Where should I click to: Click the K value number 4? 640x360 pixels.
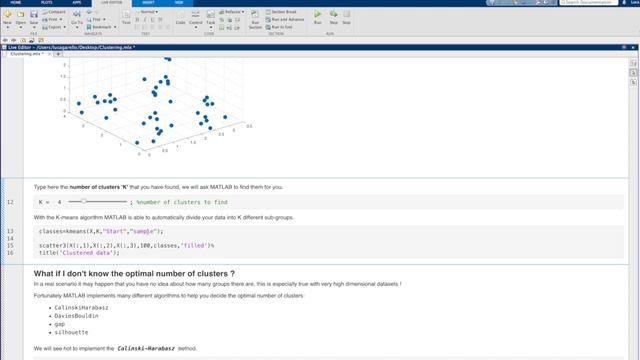point(59,202)
